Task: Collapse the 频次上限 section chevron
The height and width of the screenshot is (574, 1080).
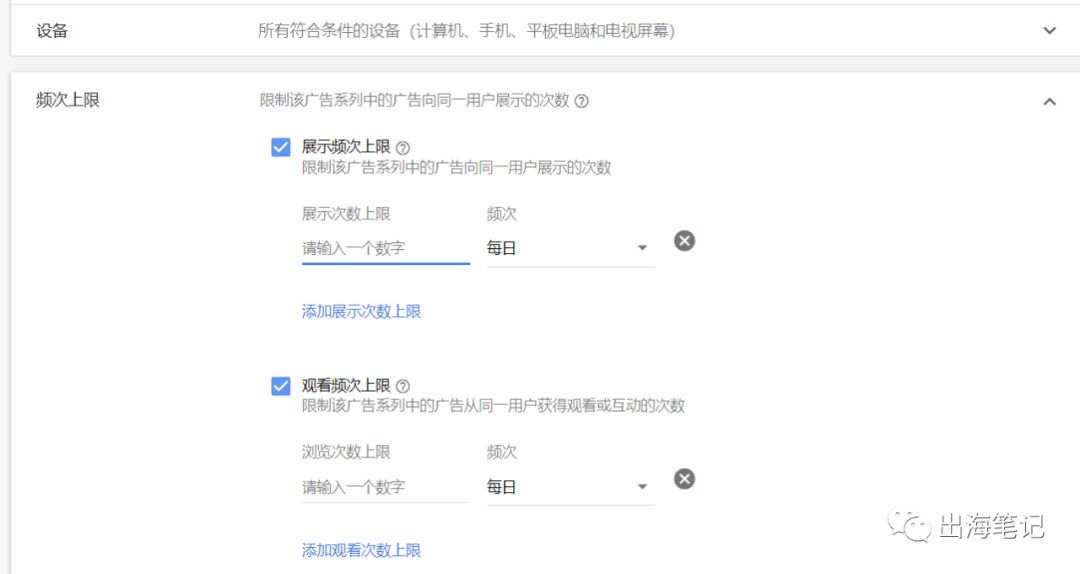Action: click(1049, 101)
